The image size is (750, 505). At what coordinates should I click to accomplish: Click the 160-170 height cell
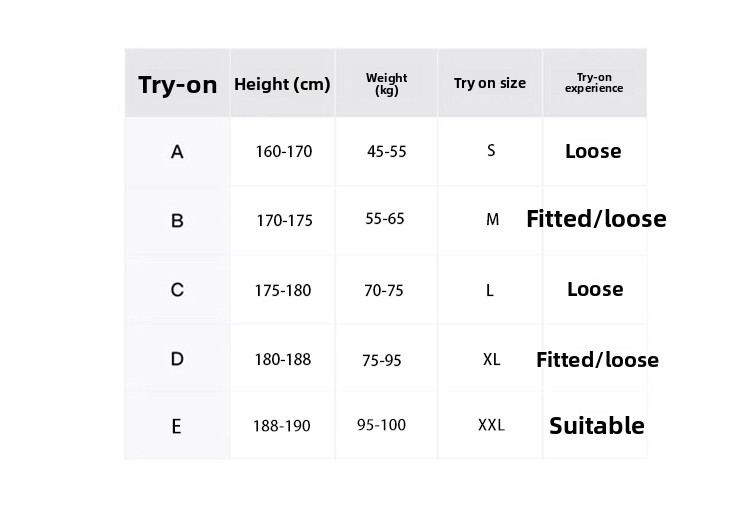(x=283, y=152)
